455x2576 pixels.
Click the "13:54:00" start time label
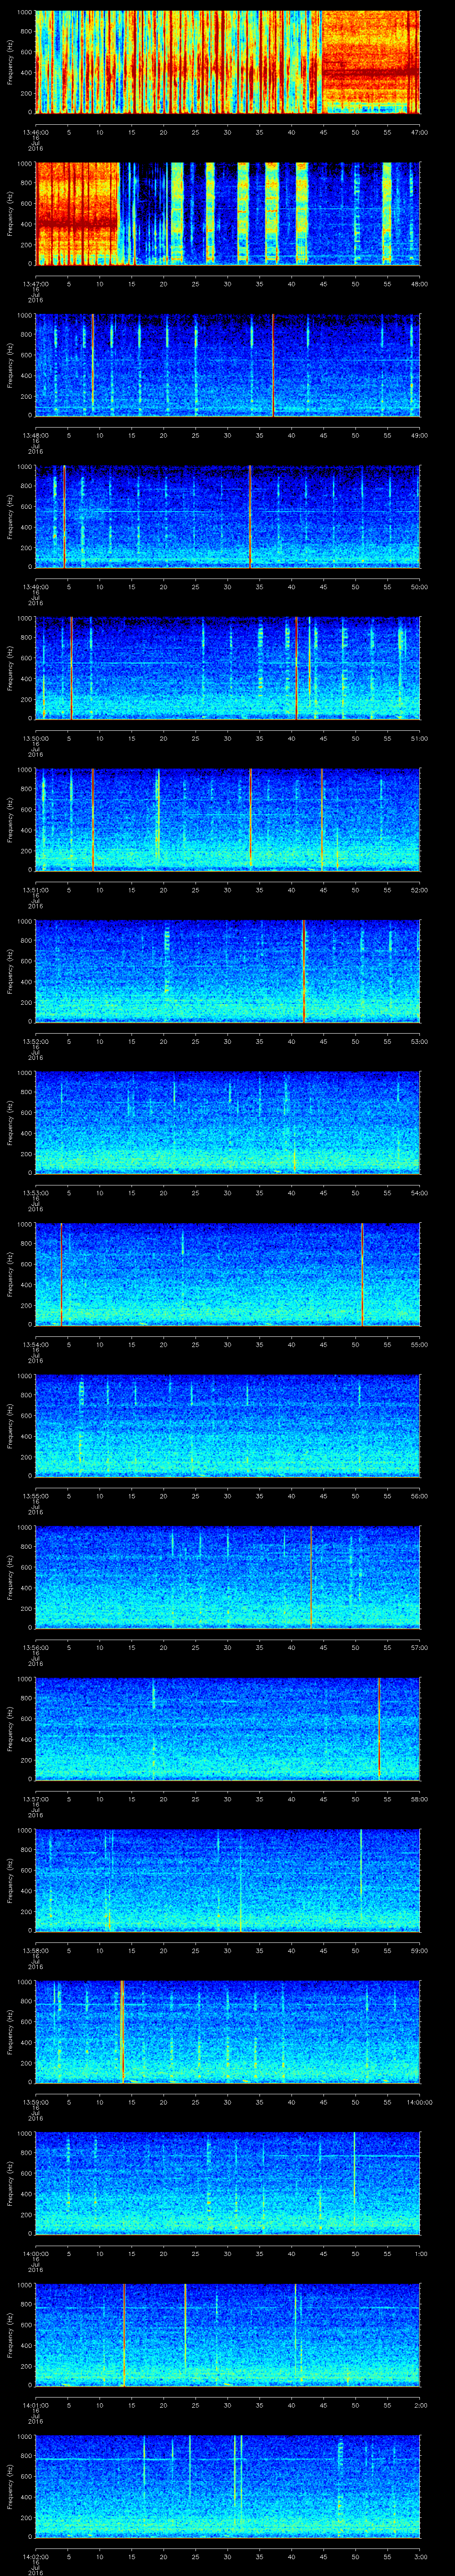tap(36, 1343)
